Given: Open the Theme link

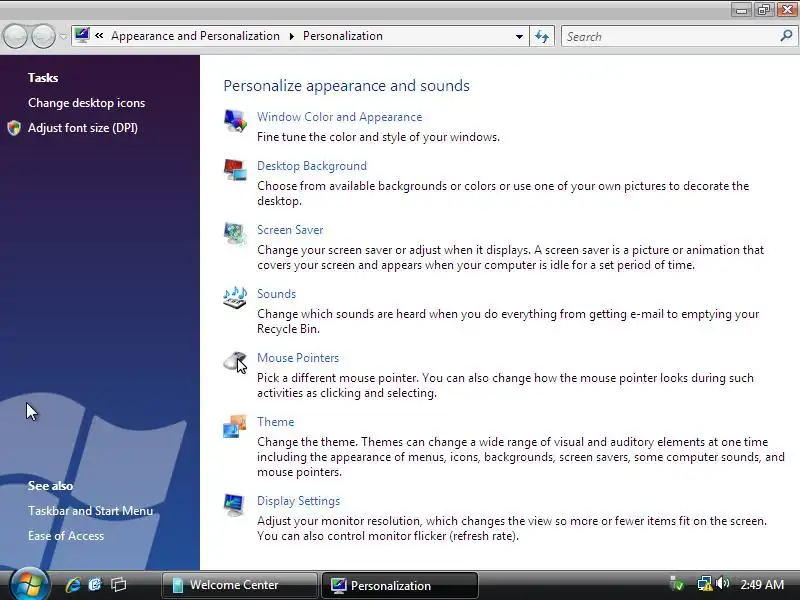Looking at the screenshot, I should click(275, 422).
